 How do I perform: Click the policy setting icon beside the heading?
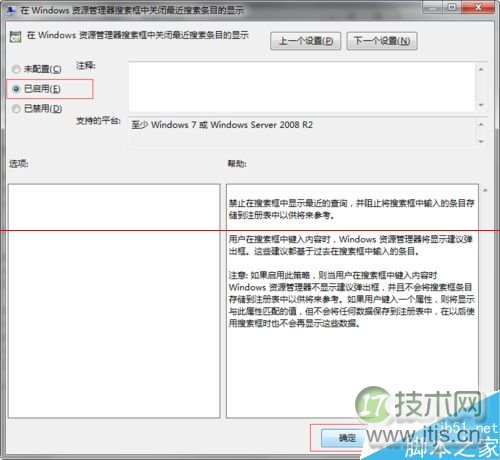tap(15, 36)
